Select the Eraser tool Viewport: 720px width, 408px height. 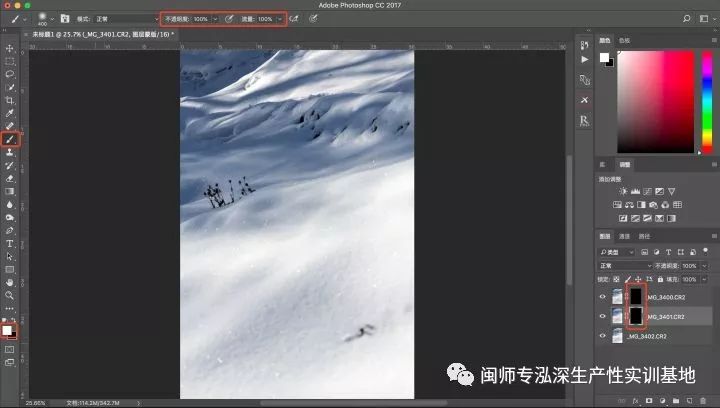point(10,179)
